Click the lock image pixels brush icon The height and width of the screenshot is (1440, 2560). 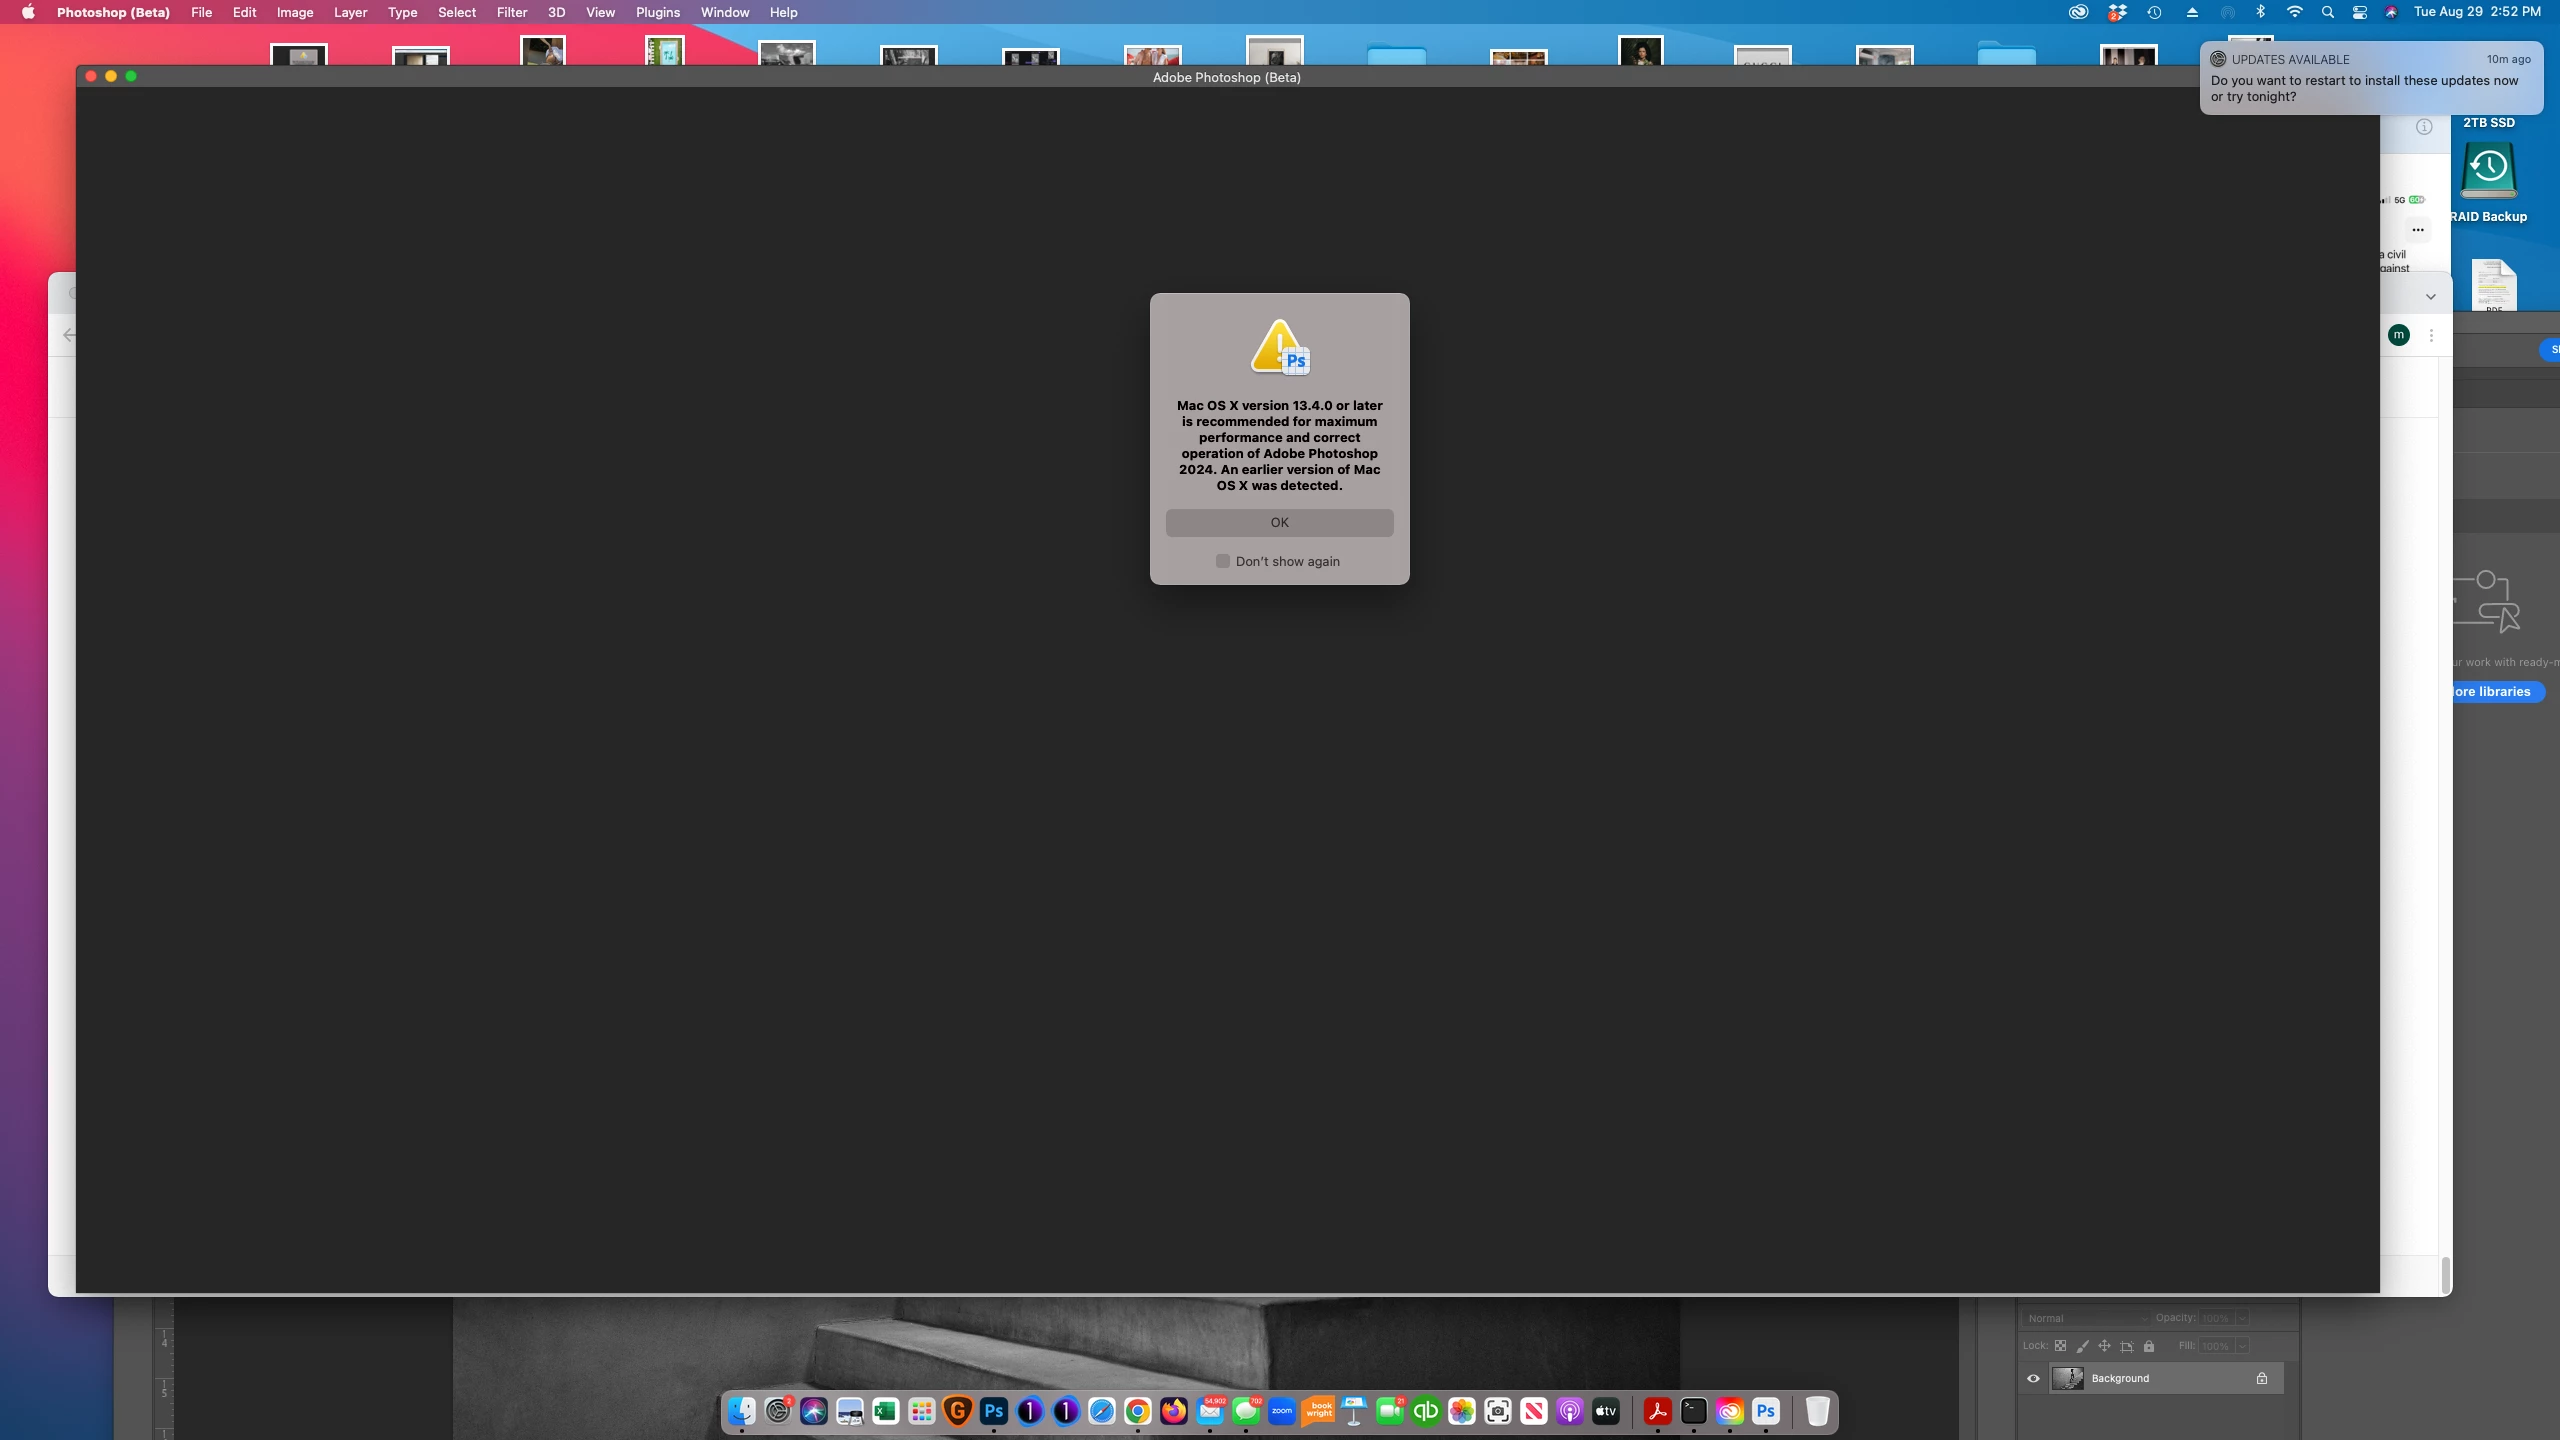point(2082,1346)
